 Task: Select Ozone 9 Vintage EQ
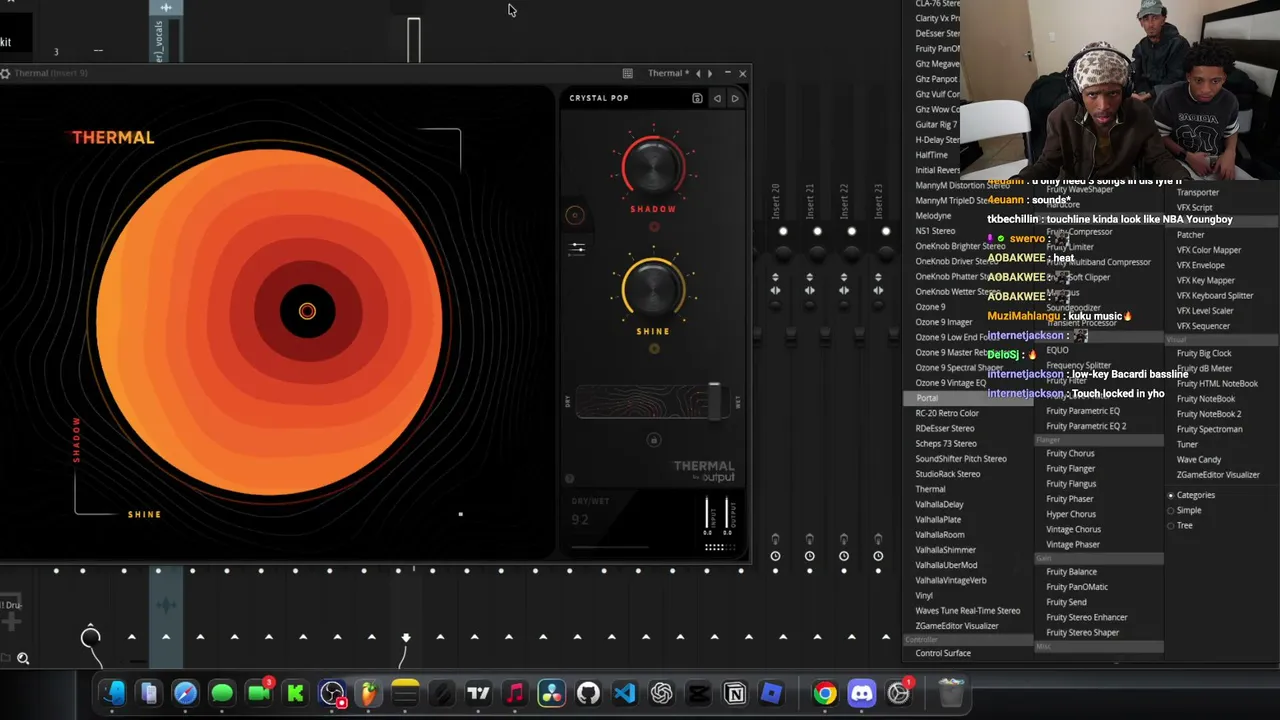point(951,383)
